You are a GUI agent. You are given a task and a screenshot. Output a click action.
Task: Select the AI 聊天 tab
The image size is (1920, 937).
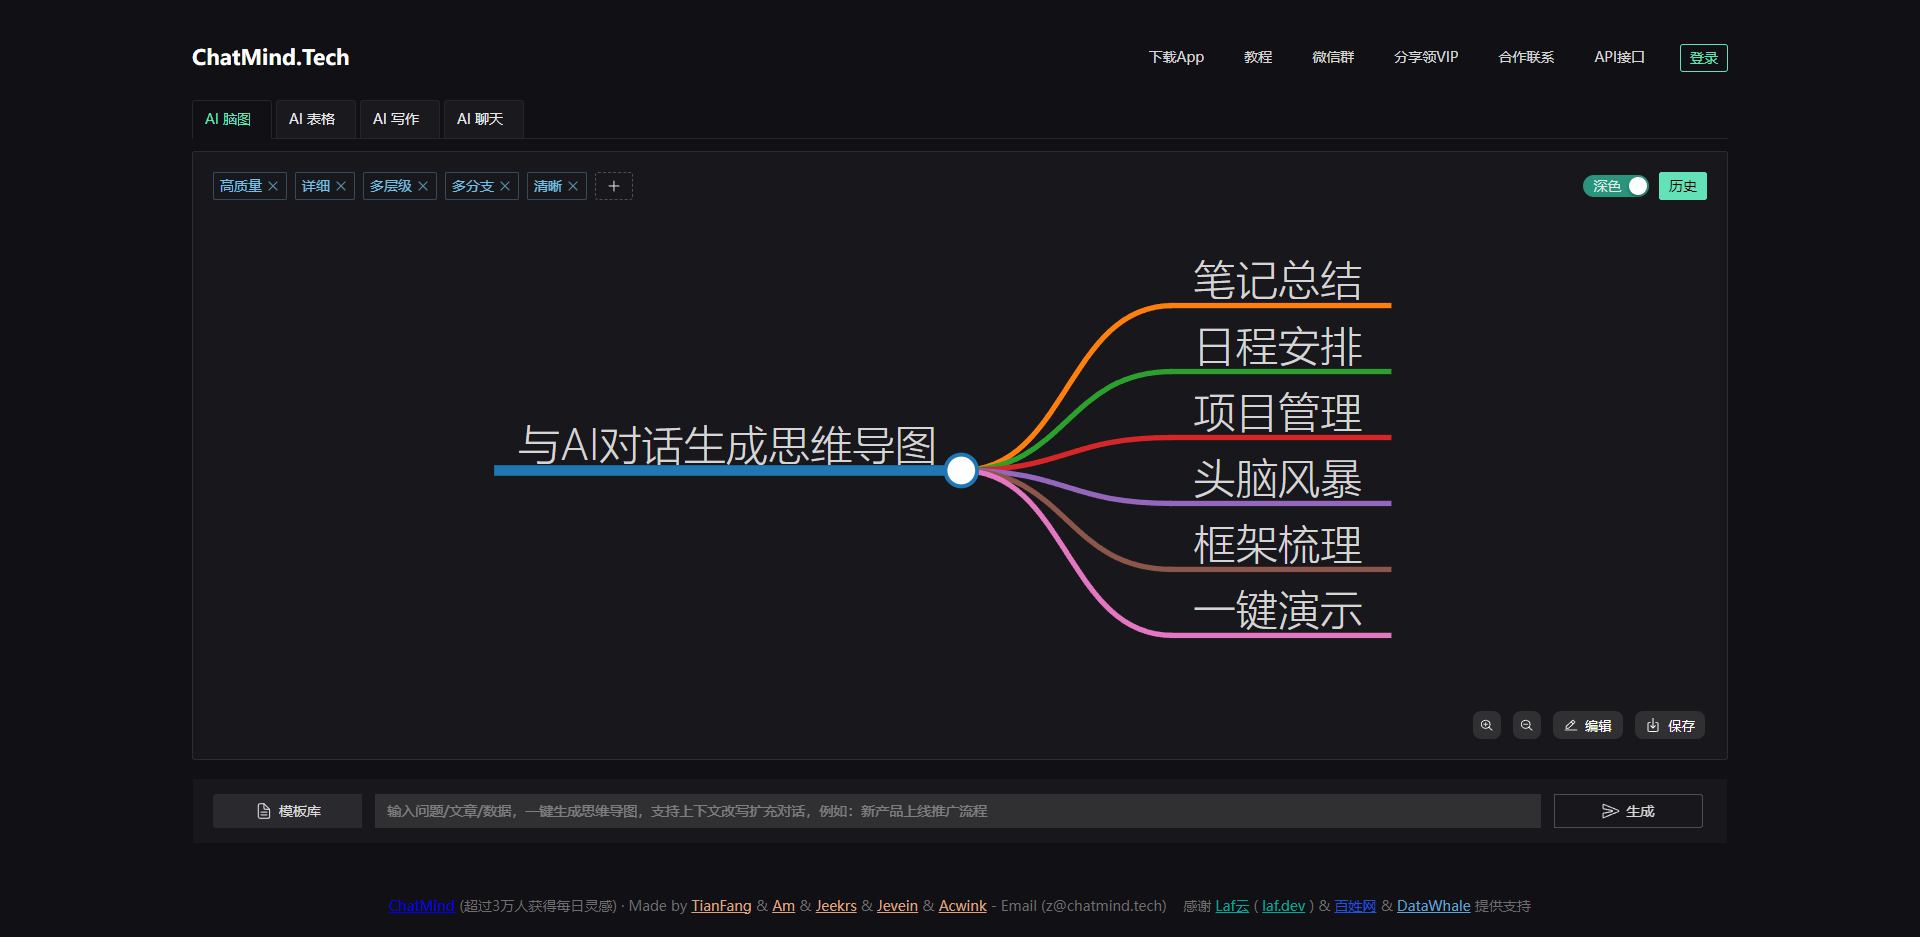pos(480,119)
